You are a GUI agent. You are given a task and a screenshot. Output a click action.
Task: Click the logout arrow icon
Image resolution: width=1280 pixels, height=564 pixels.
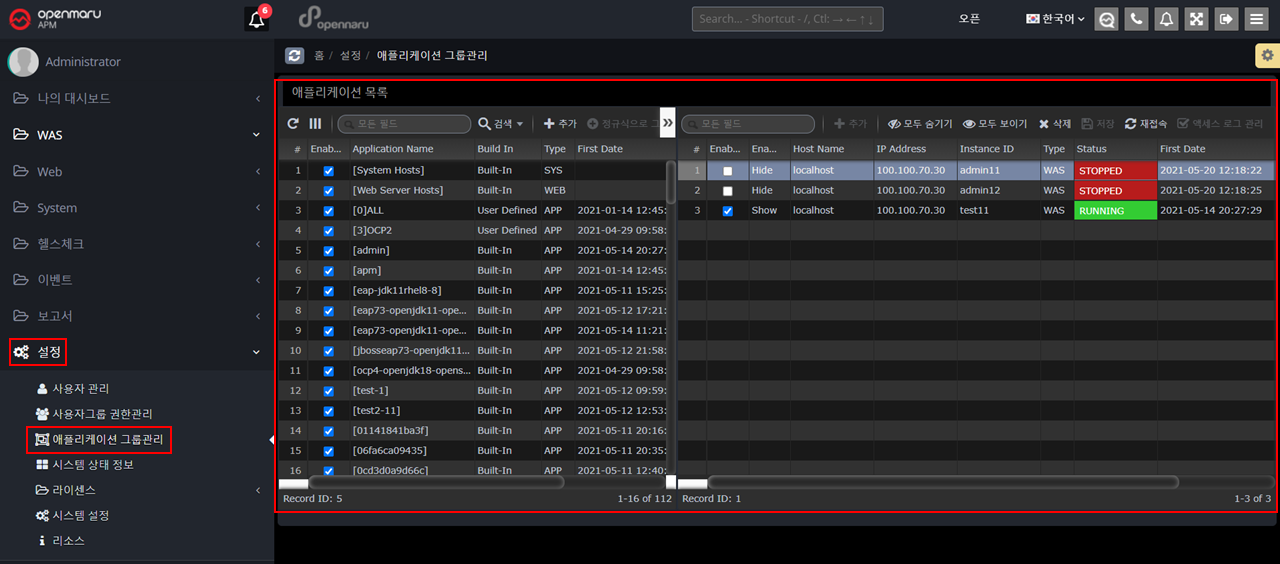point(1226,19)
